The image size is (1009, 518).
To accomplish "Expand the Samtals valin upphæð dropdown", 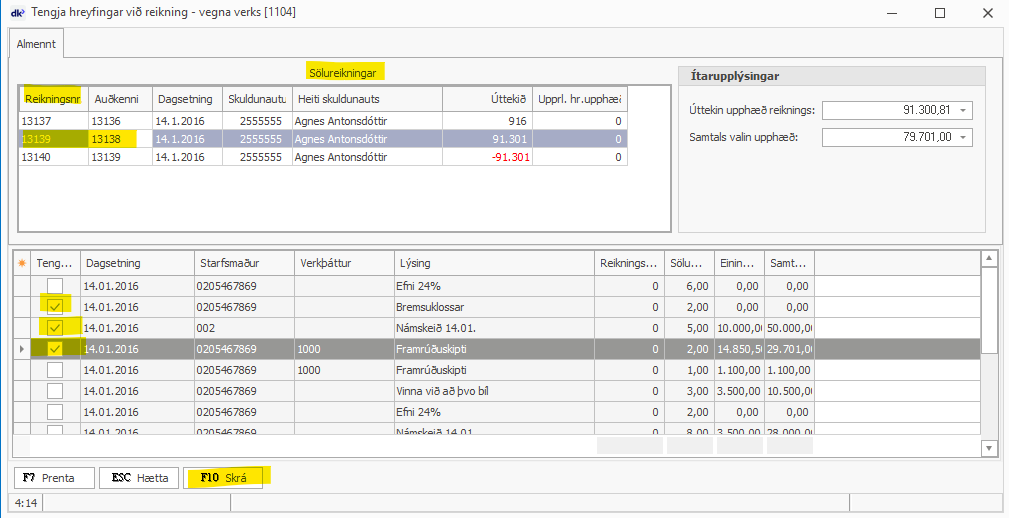I will pyautogui.click(x=961, y=137).
